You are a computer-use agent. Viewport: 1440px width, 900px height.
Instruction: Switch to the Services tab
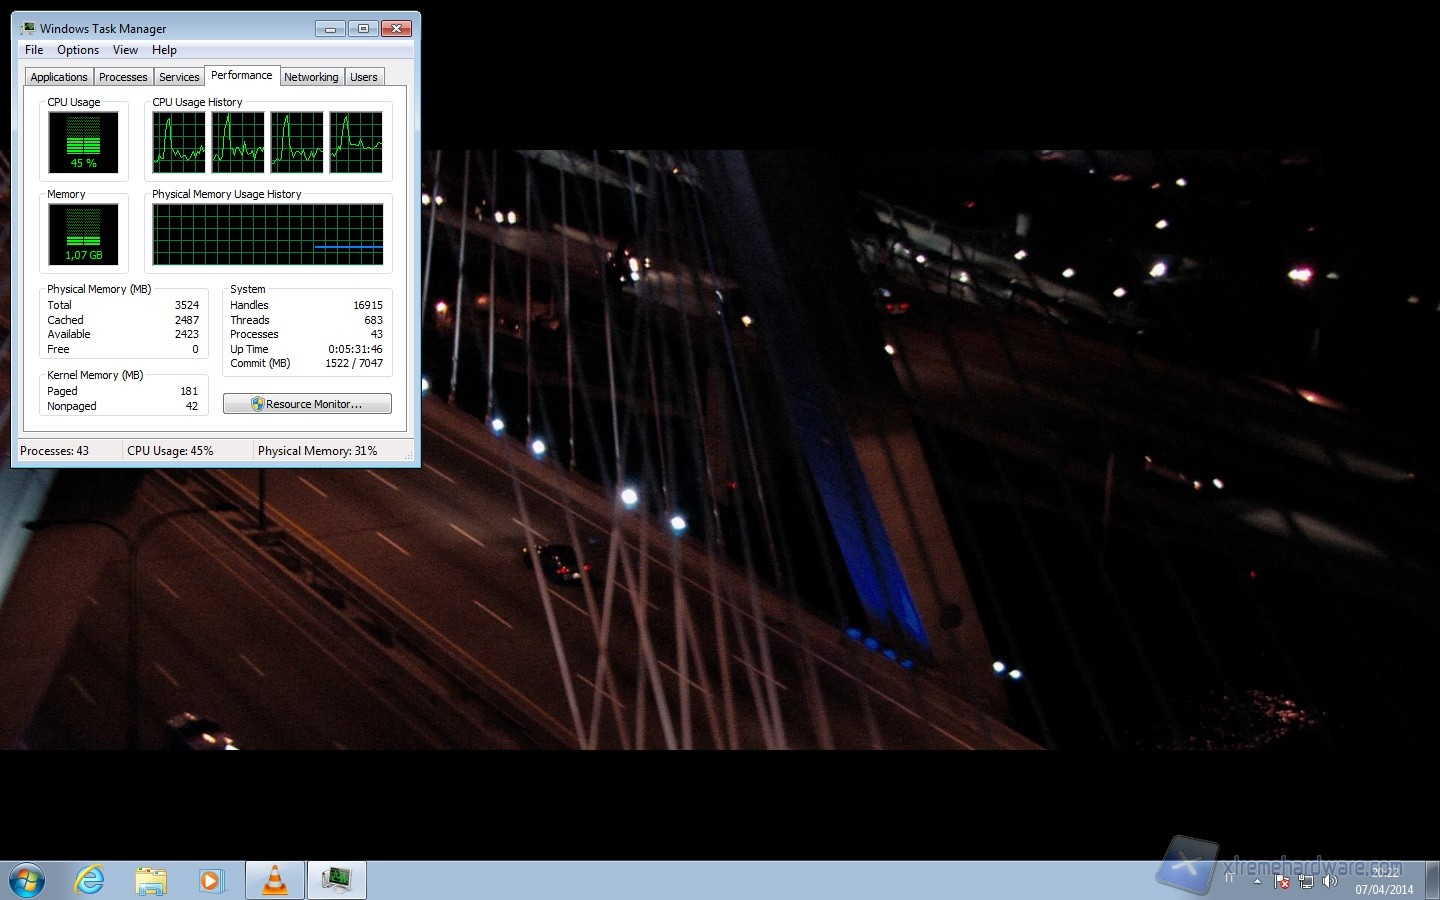pos(179,77)
